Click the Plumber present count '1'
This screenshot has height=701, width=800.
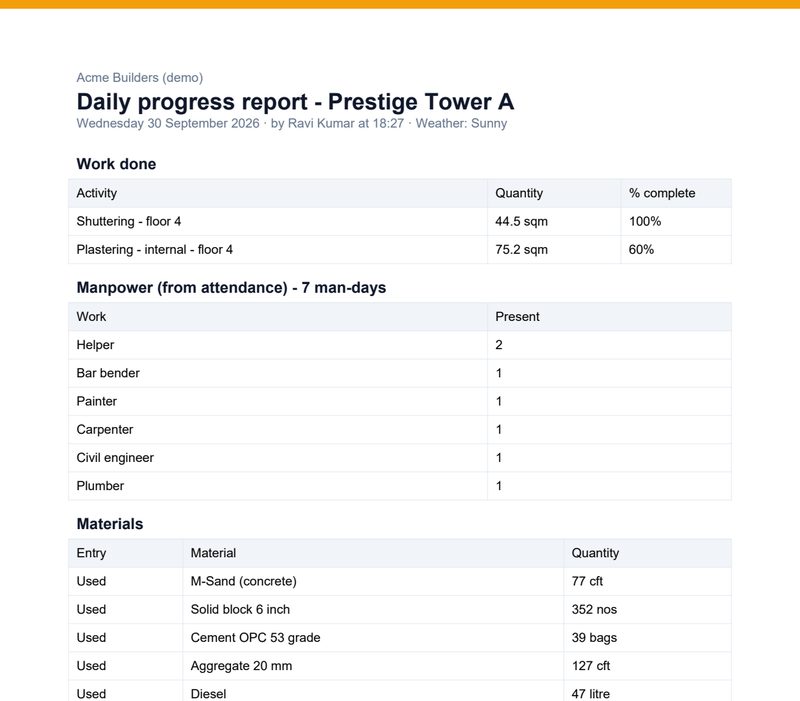[499, 486]
